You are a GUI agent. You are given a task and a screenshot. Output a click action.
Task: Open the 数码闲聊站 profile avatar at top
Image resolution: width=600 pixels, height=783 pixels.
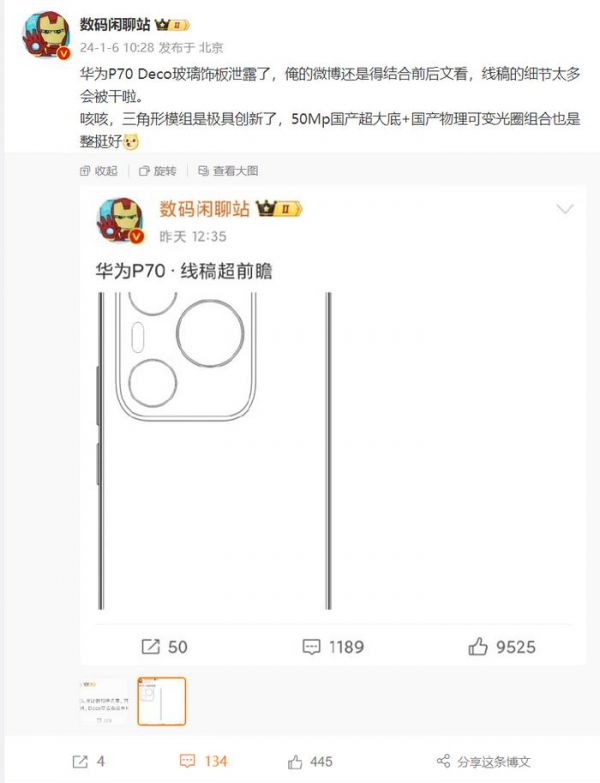46,35
